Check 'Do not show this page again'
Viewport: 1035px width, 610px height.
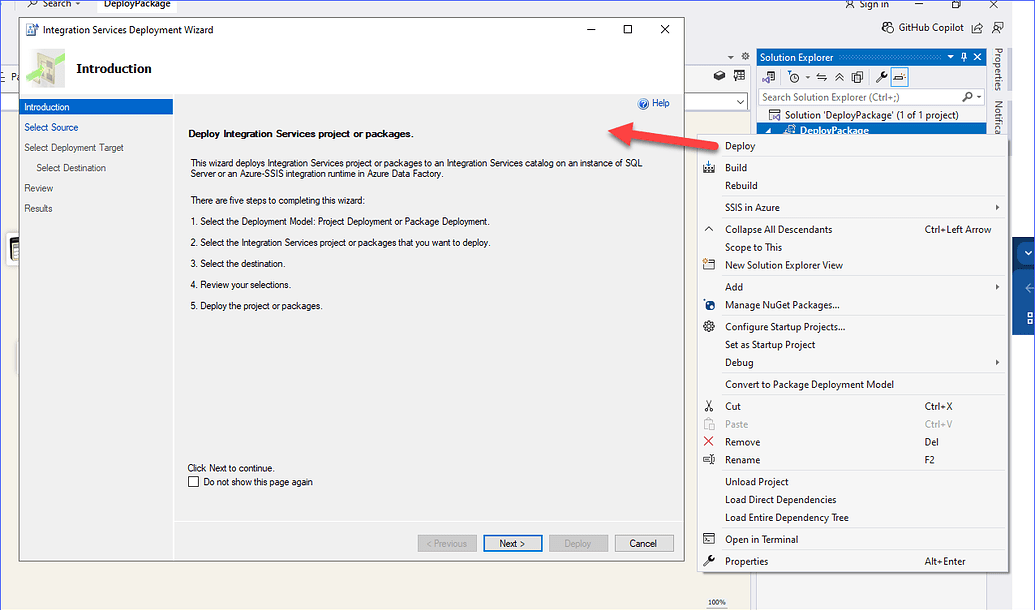click(194, 481)
